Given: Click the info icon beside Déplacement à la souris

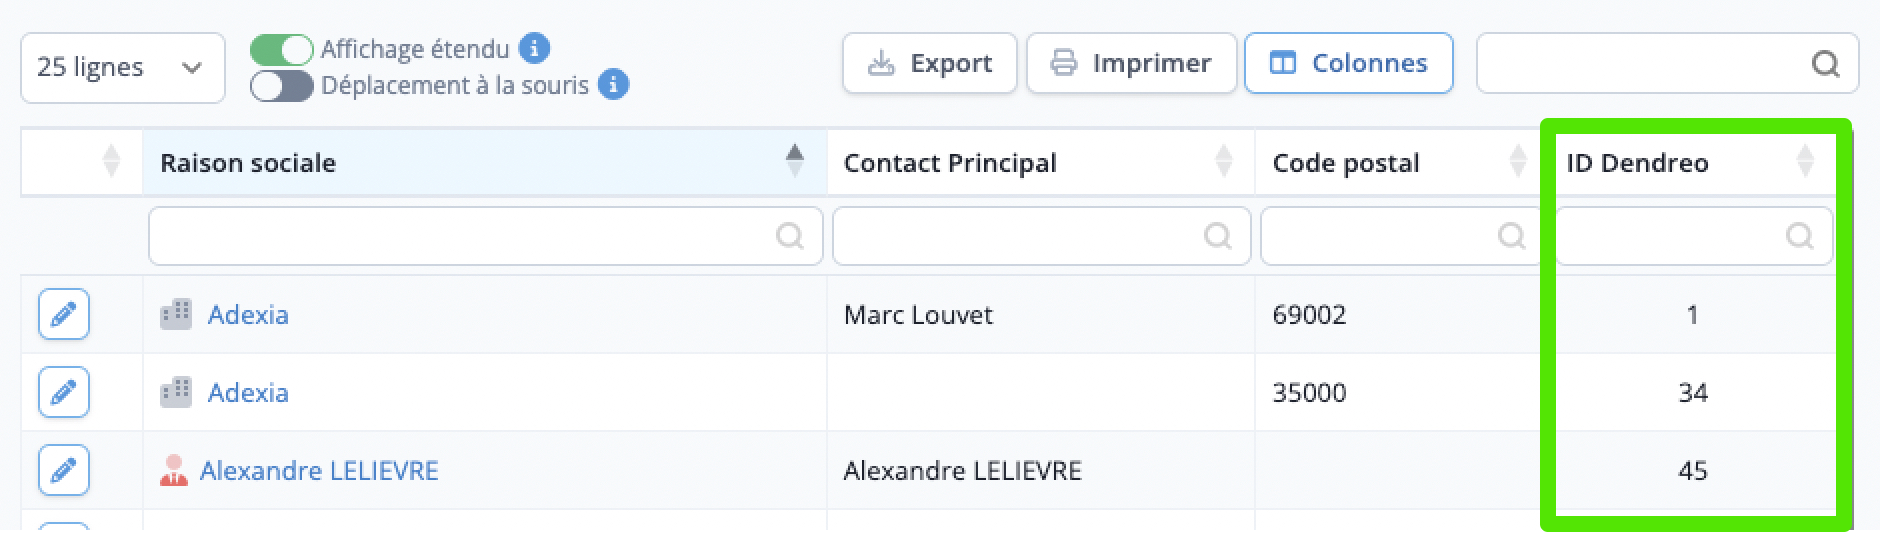Looking at the screenshot, I should pyautogui.click(x=613, y=85).
